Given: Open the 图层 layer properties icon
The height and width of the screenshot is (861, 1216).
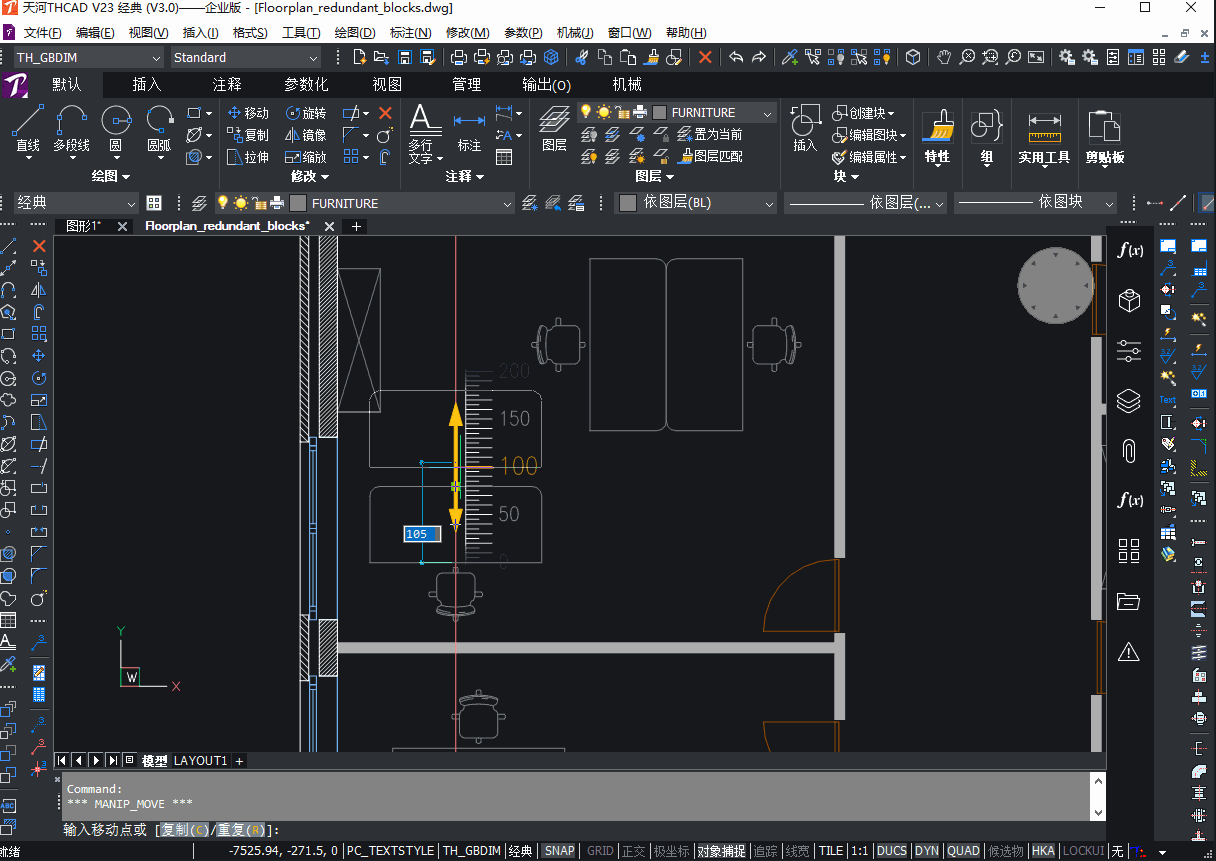Looking at the screenshot, I should pos(554,130).
